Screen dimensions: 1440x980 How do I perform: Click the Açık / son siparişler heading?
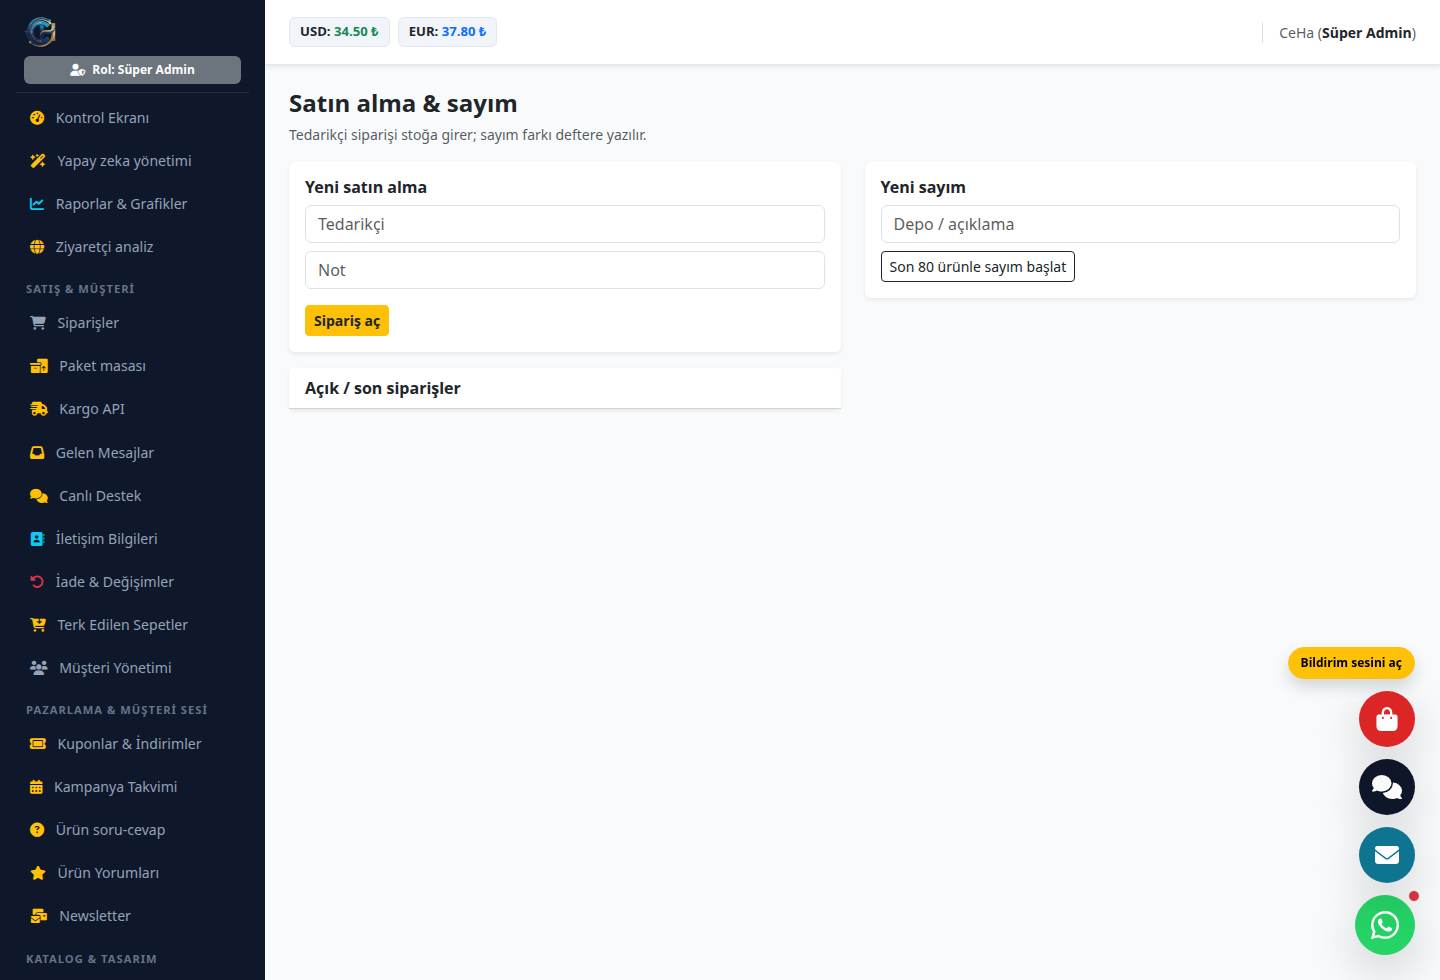click(x=383, y=388)
